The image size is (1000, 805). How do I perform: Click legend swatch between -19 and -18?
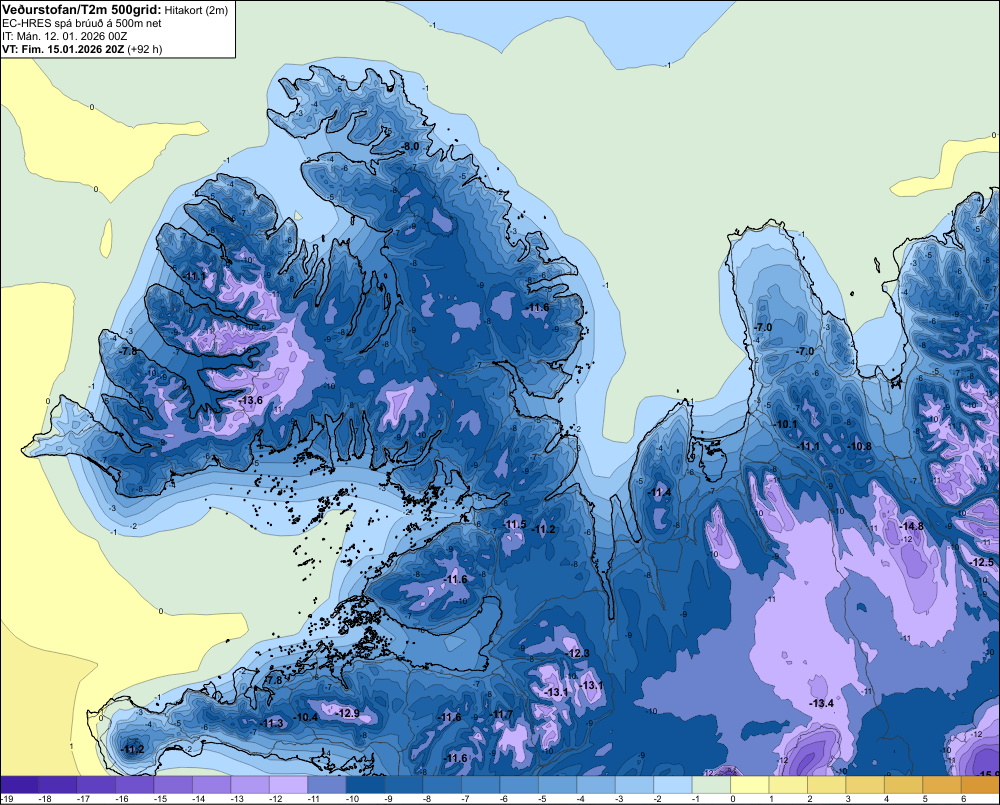[20, 785]
